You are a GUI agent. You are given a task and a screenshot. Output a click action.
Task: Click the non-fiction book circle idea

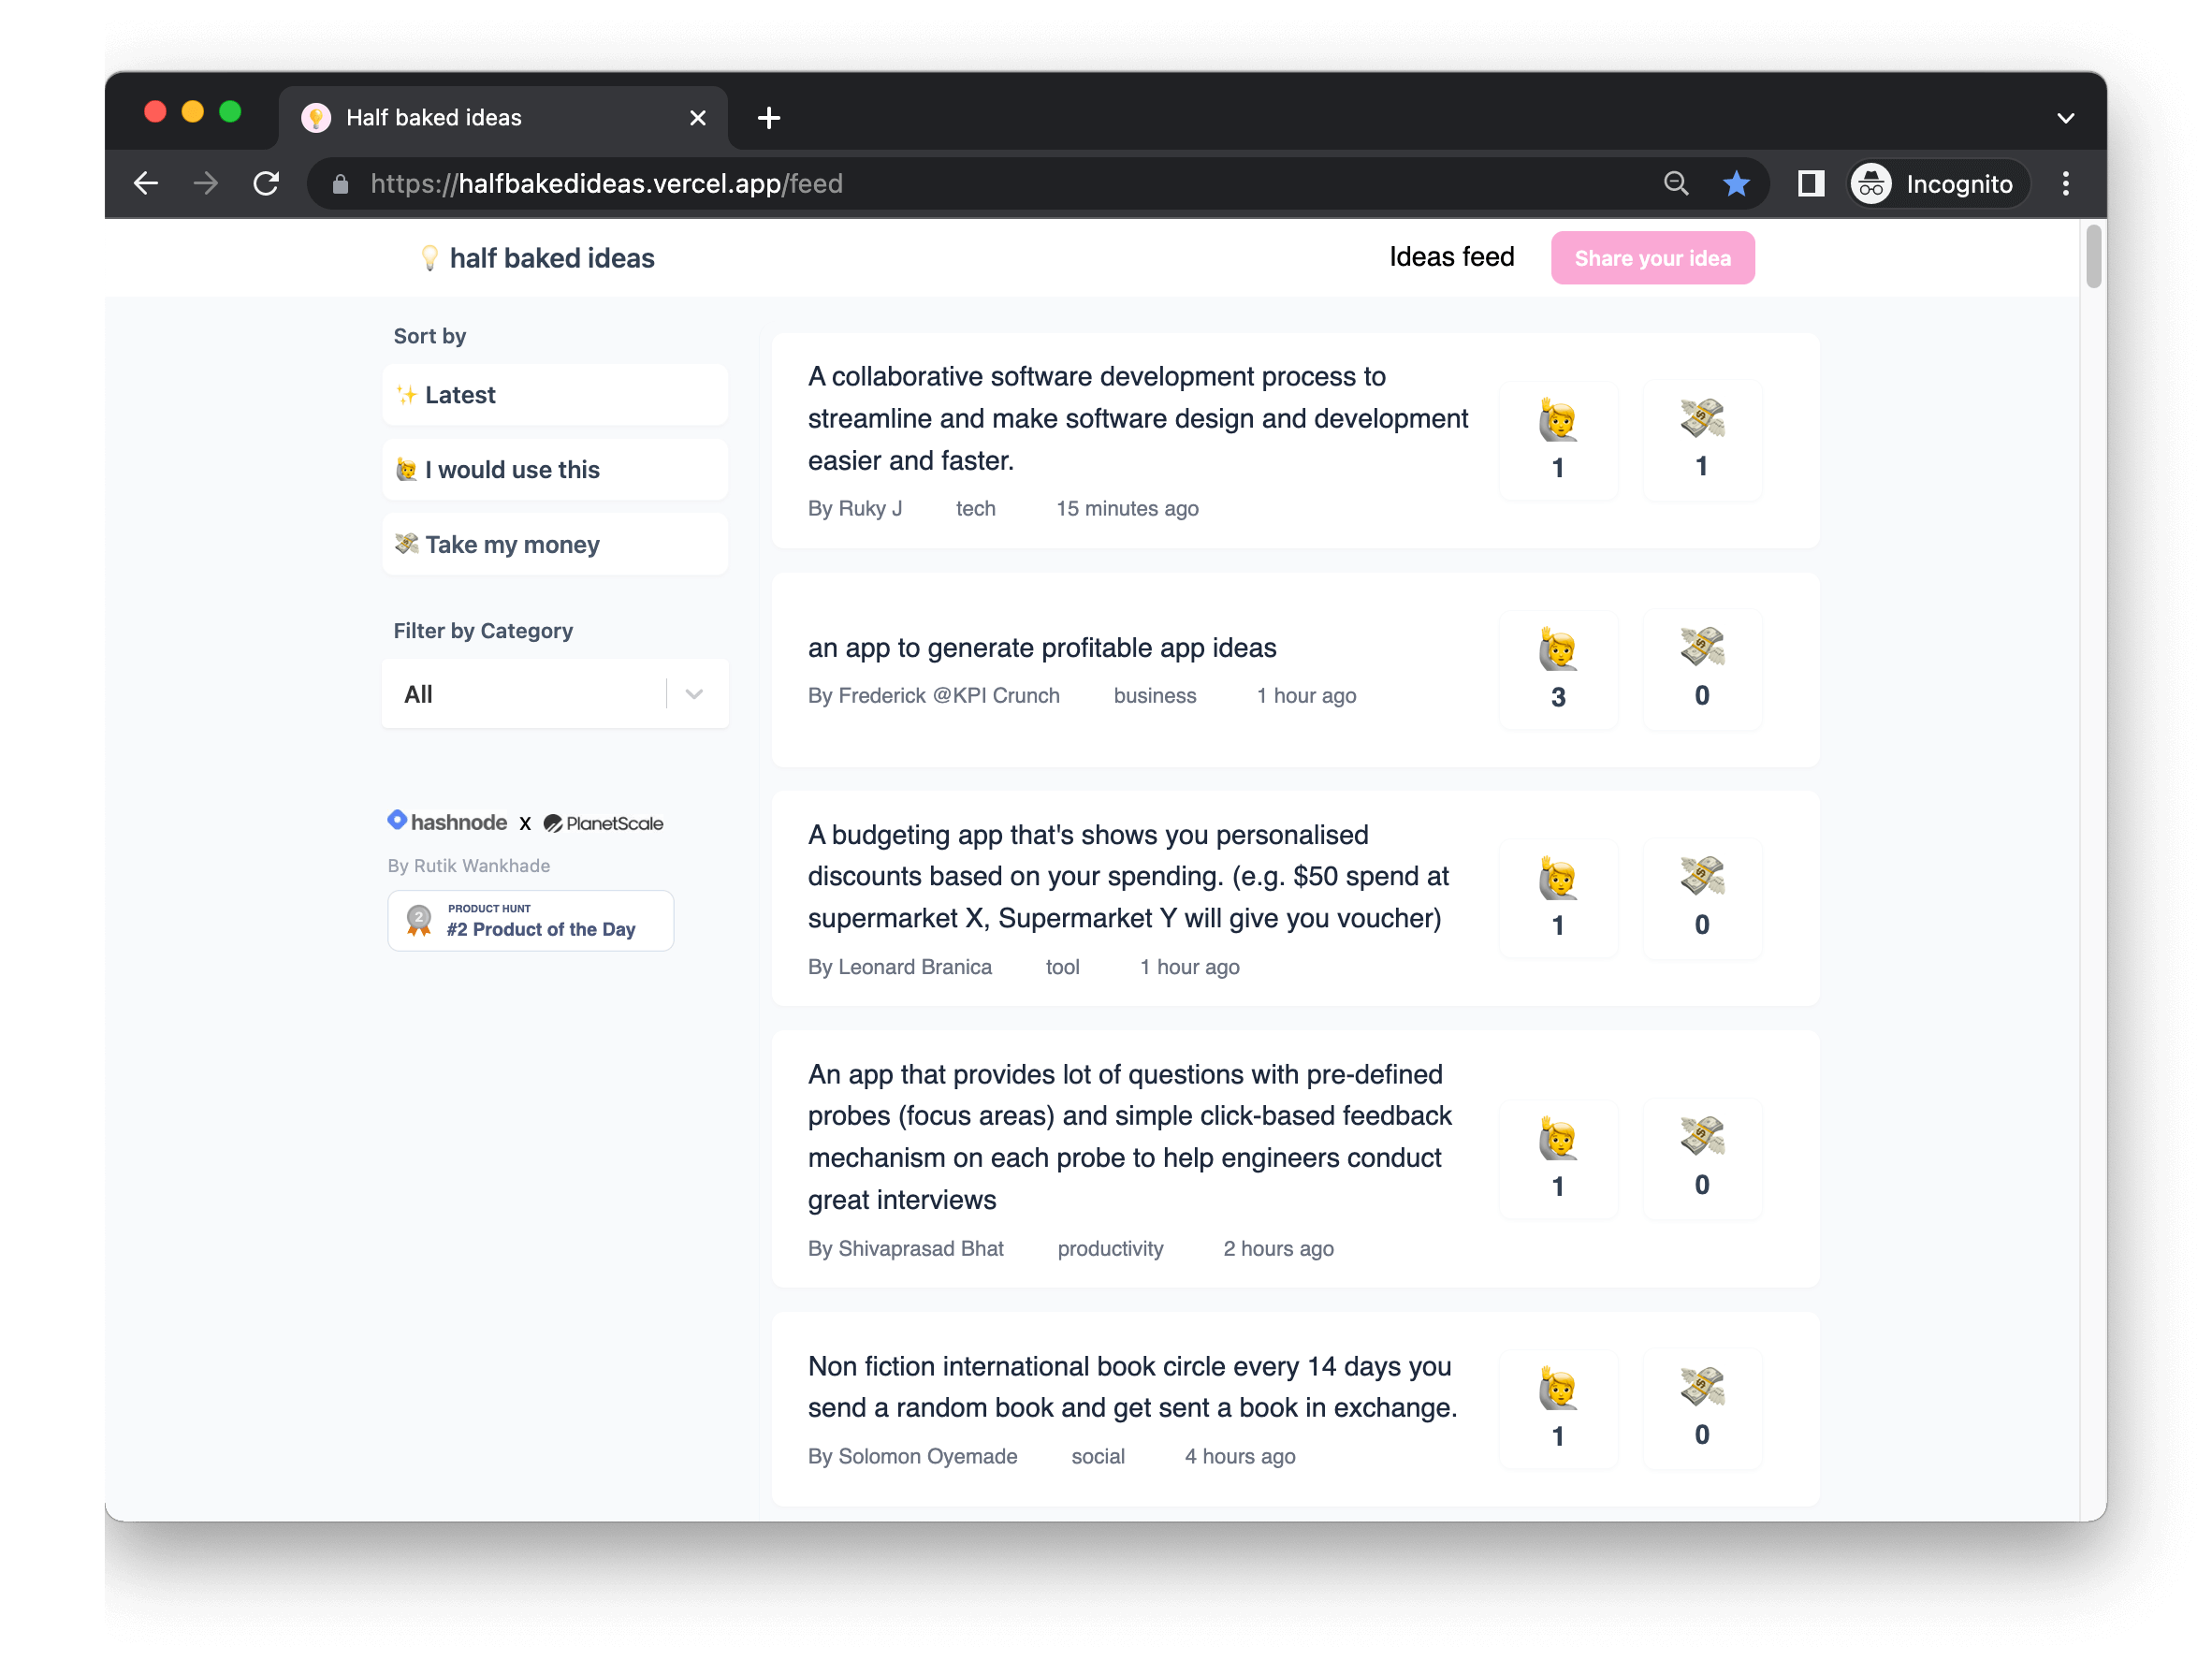(1133, 1385)
